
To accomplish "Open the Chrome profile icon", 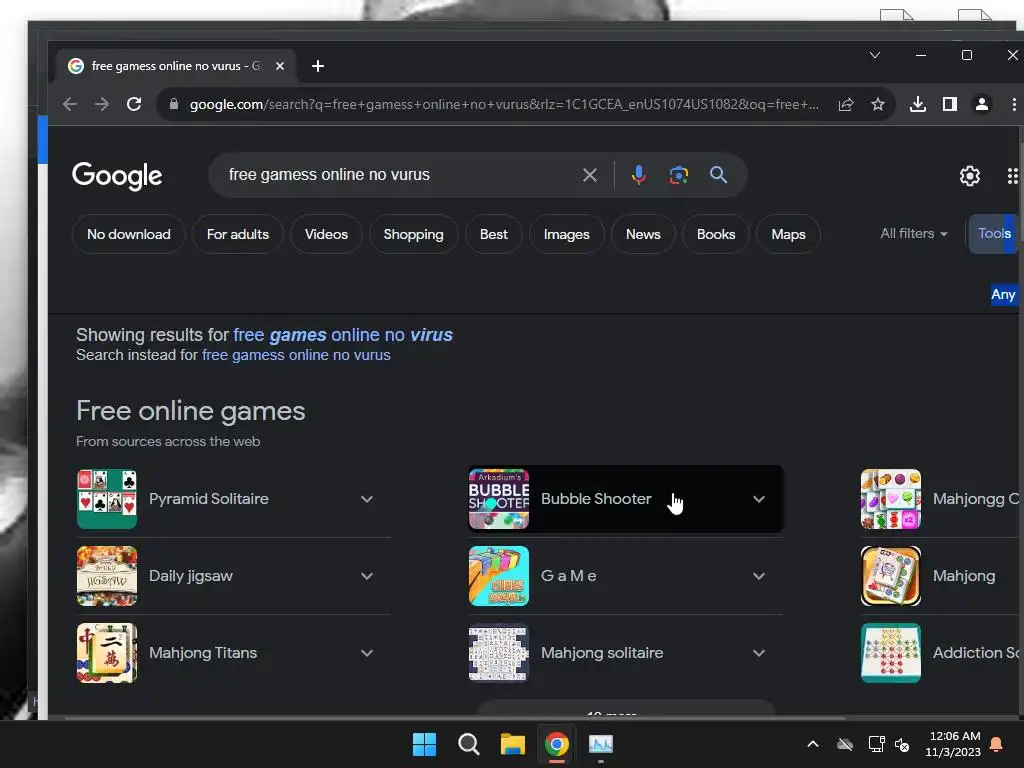I will 982,104.
